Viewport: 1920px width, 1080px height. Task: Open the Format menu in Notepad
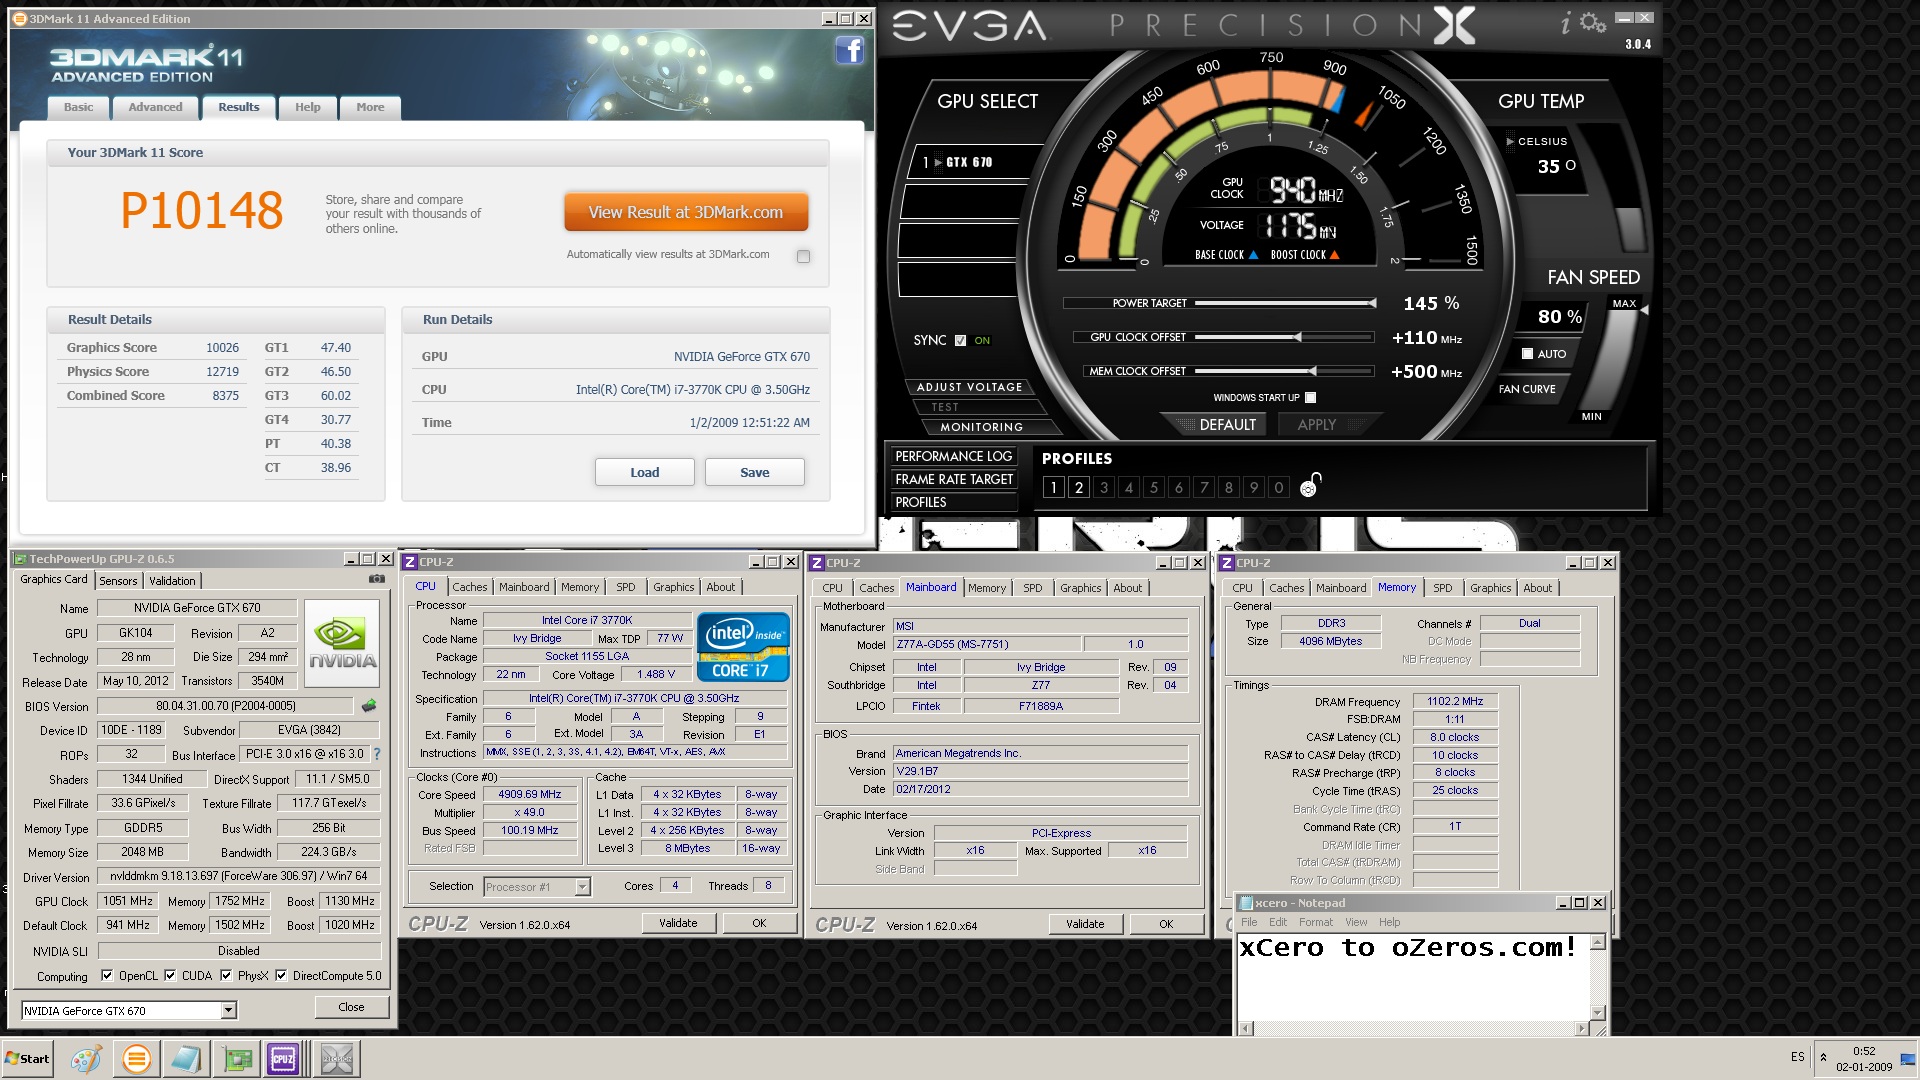1315,922
